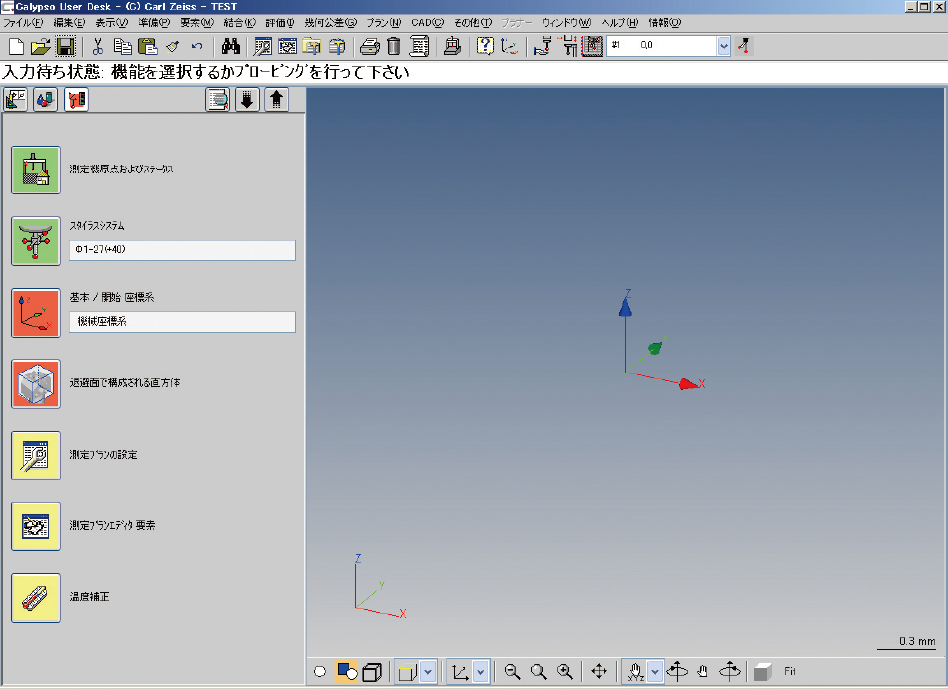Viewport: 948px width, 690px height.
Task: Open the 退避面で構成される直方体 clearance cuboid icon
Action: 36,384
